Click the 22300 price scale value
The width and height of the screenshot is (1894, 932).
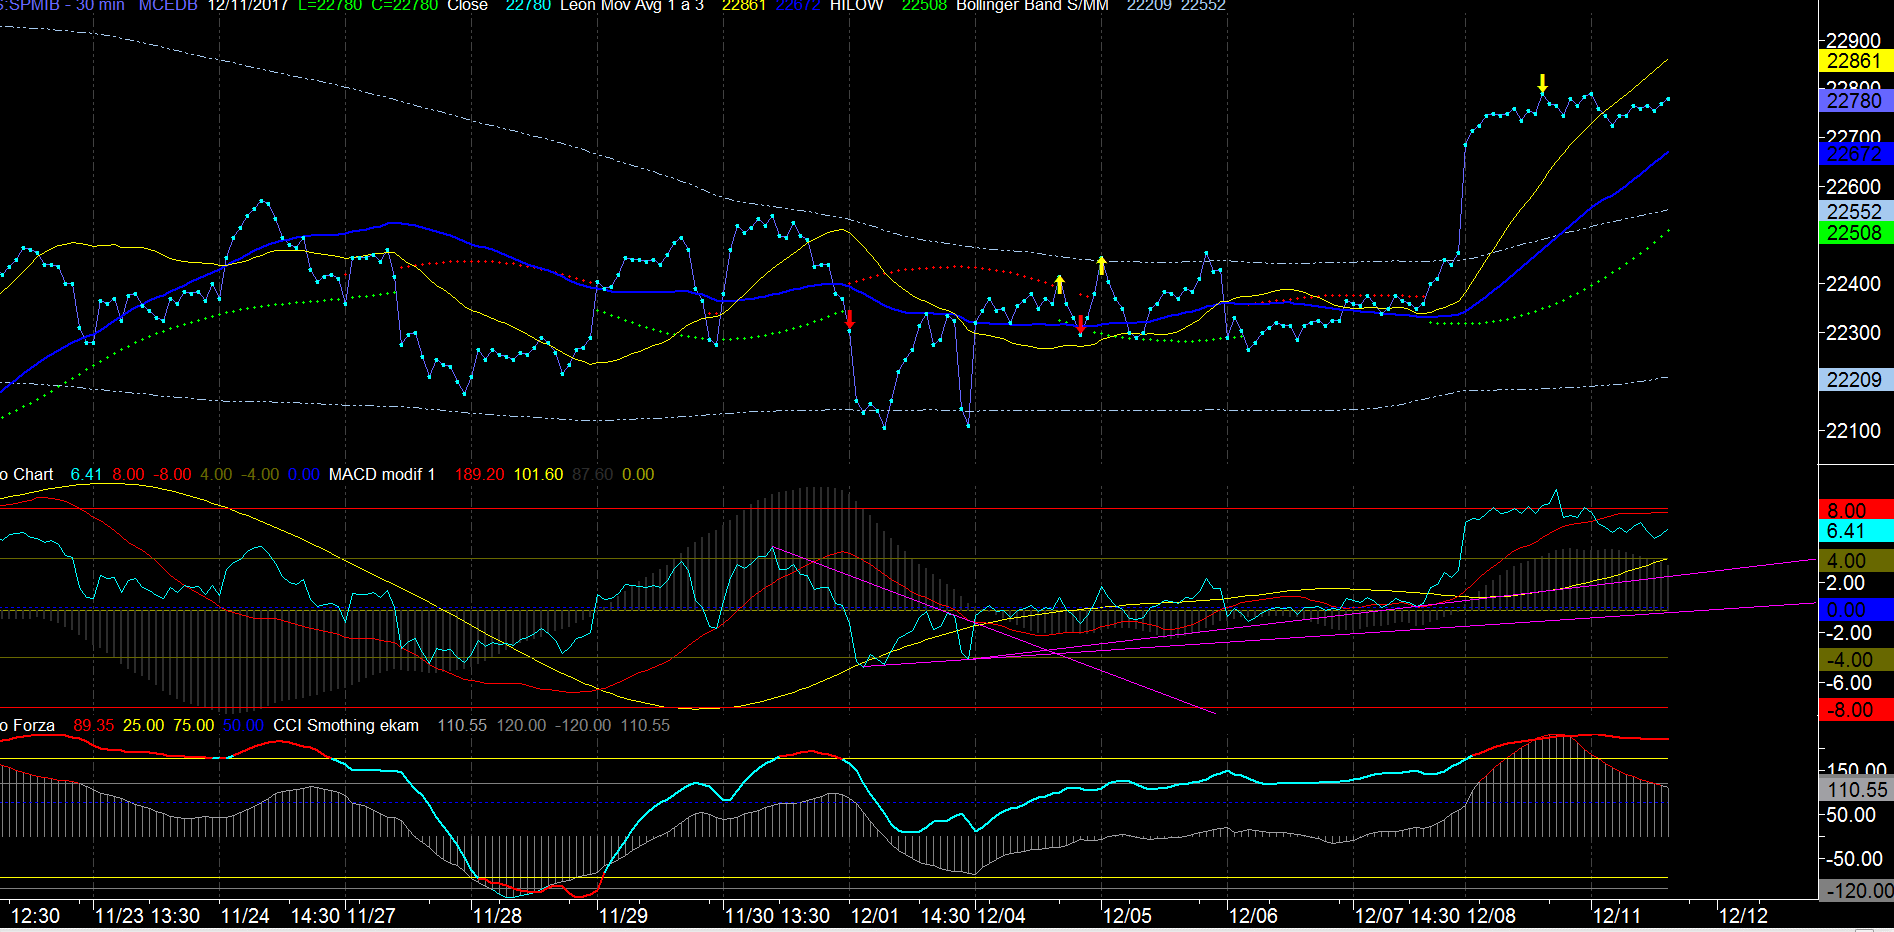(x=1853, y=332)
